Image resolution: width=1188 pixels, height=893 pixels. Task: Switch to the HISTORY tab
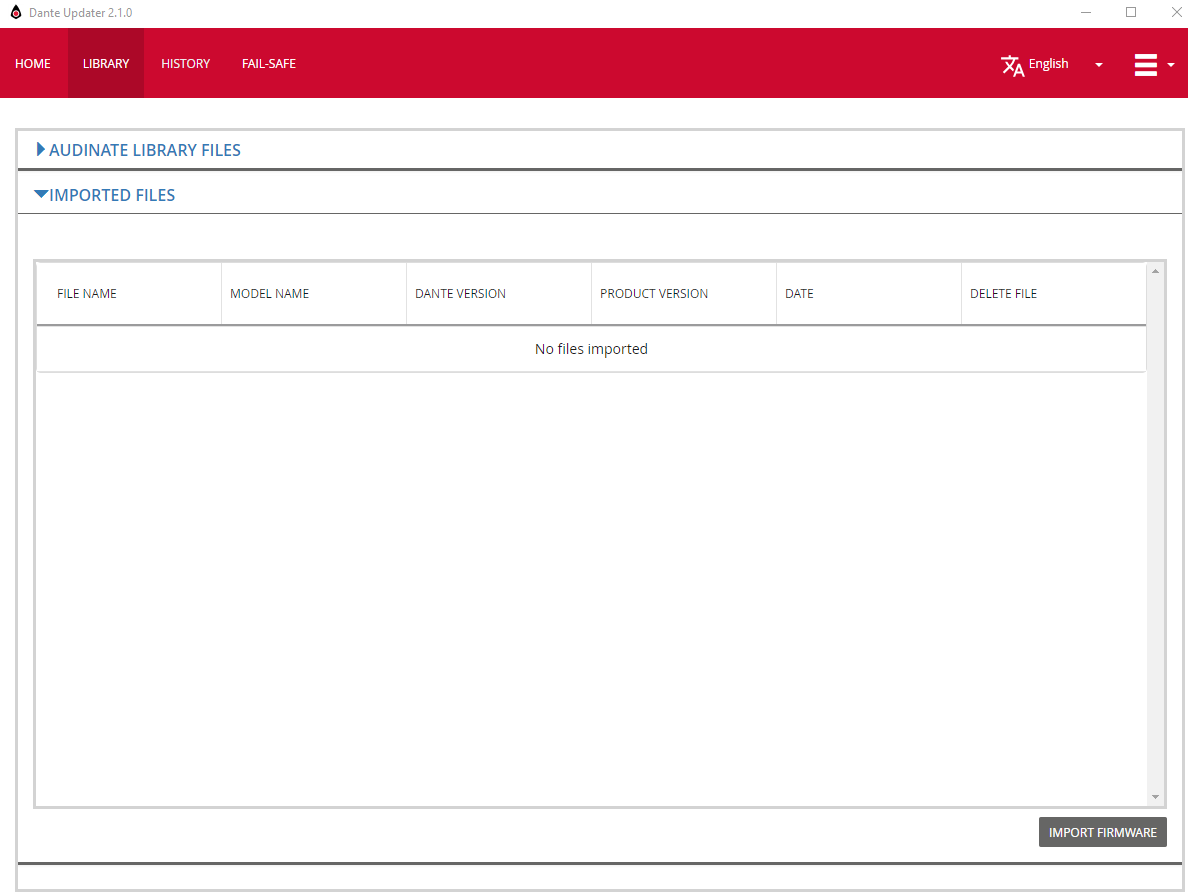(186, 64)
